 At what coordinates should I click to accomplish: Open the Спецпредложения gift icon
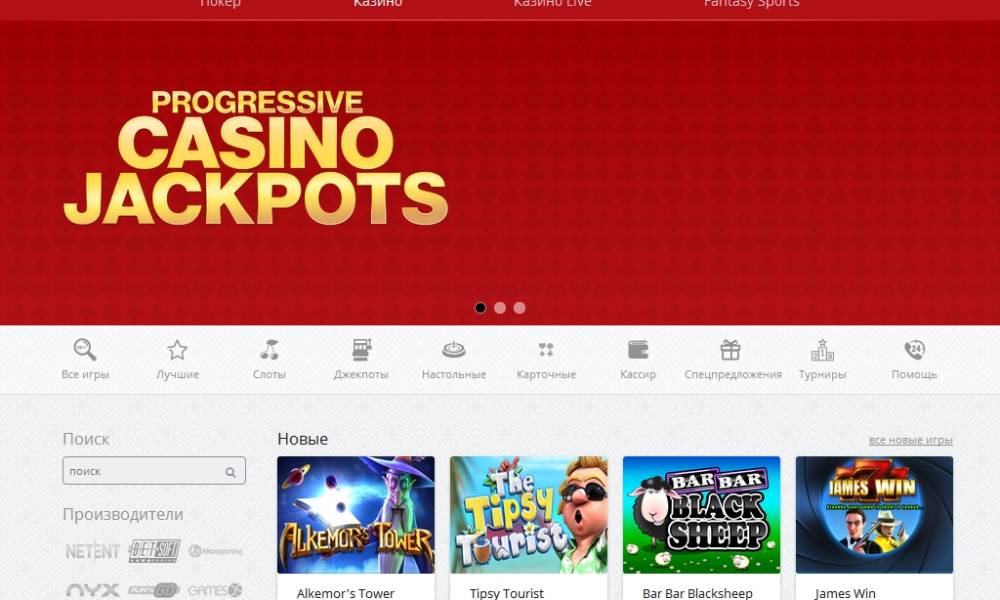(x=730, y=349)
